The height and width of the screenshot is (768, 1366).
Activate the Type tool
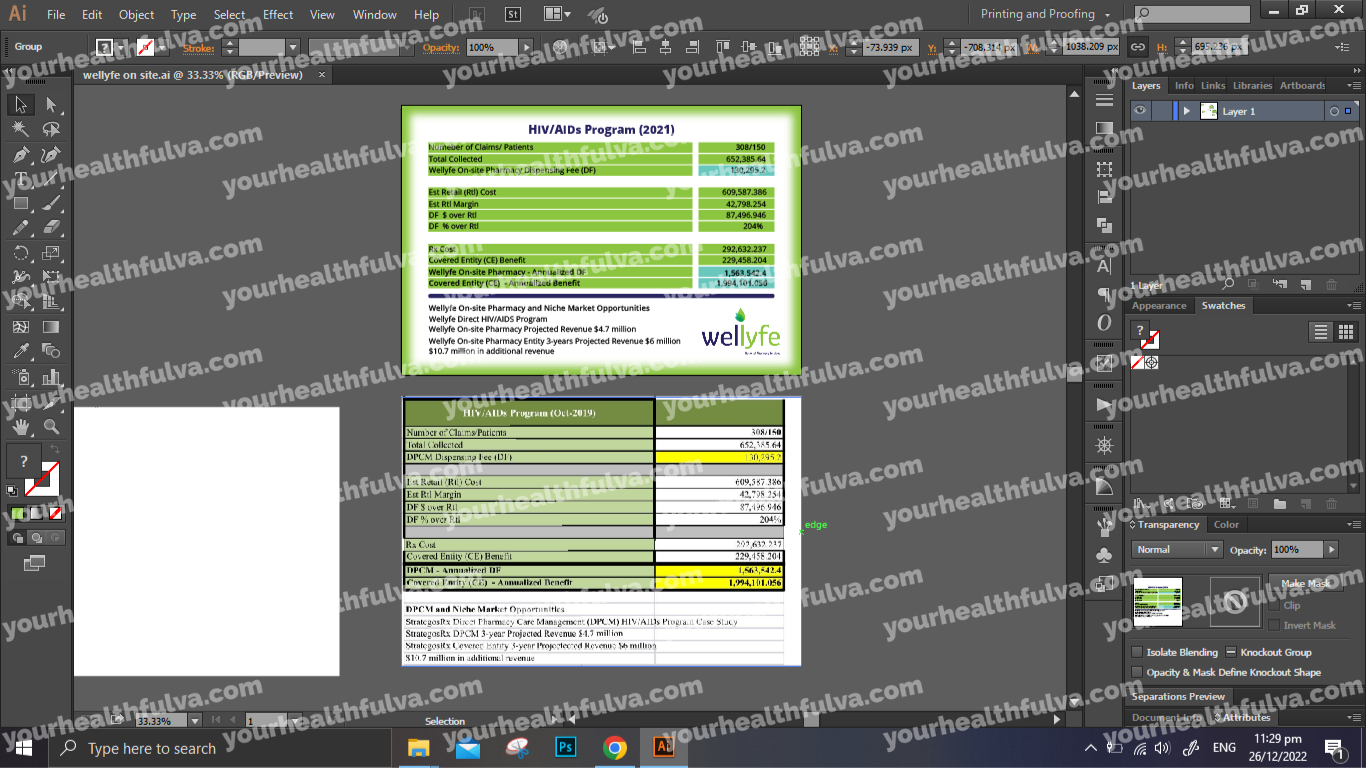tap(20, 178)
